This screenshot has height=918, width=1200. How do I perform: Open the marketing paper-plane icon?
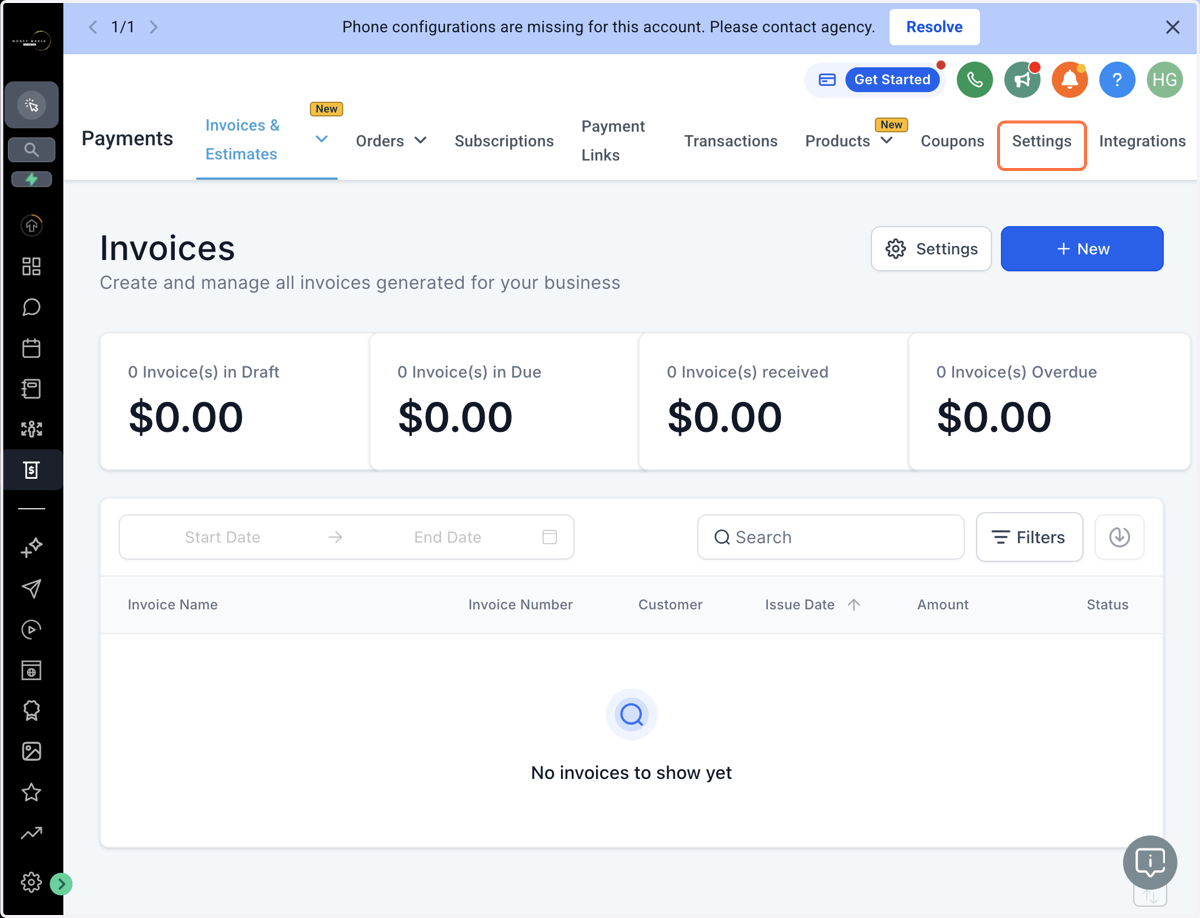point(31,588)
